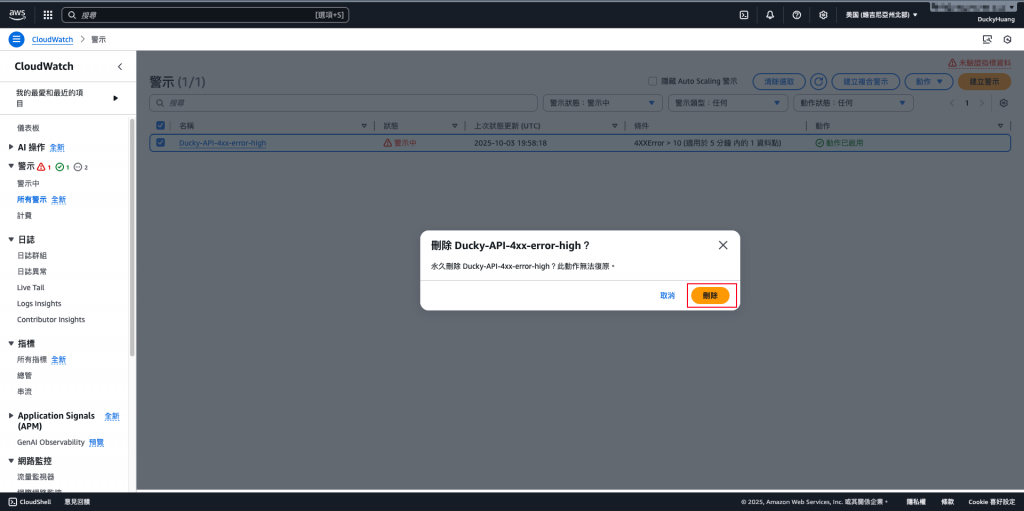The image size is (1024, 511).
Task: Toggle the select-all header checkbox
Action: click(x=161, y=125)
